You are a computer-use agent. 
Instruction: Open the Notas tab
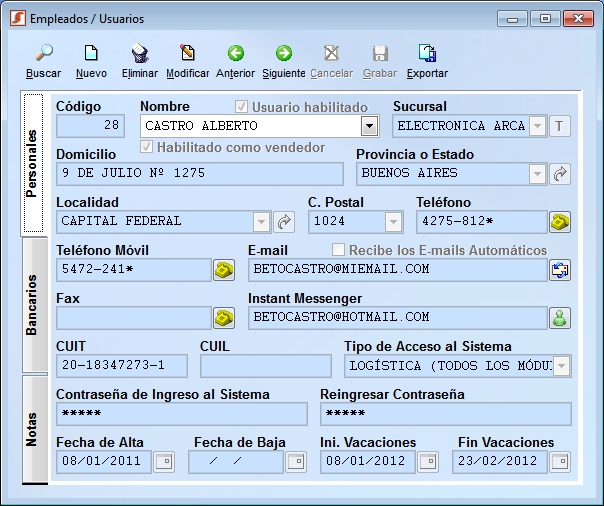click(33, 431)
